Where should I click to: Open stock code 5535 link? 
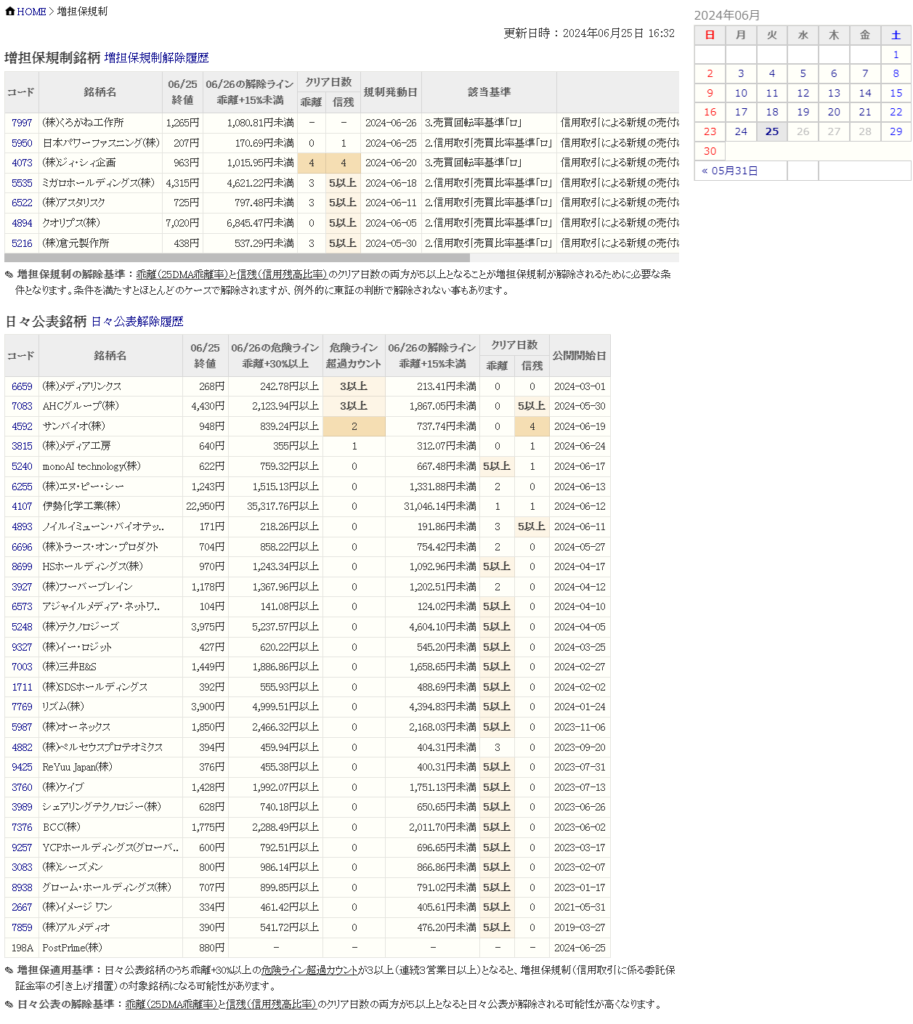click(x=22, y=183)
